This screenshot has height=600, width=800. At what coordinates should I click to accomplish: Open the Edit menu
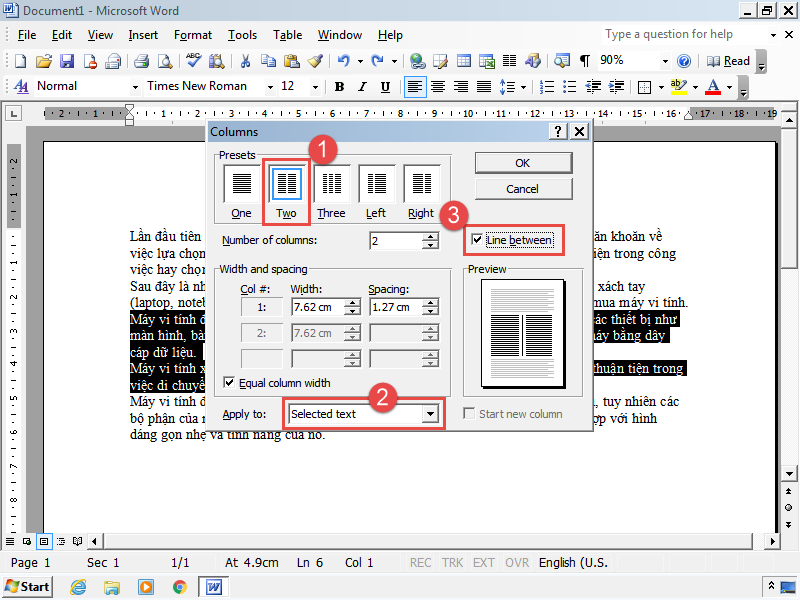coord(62,35)
